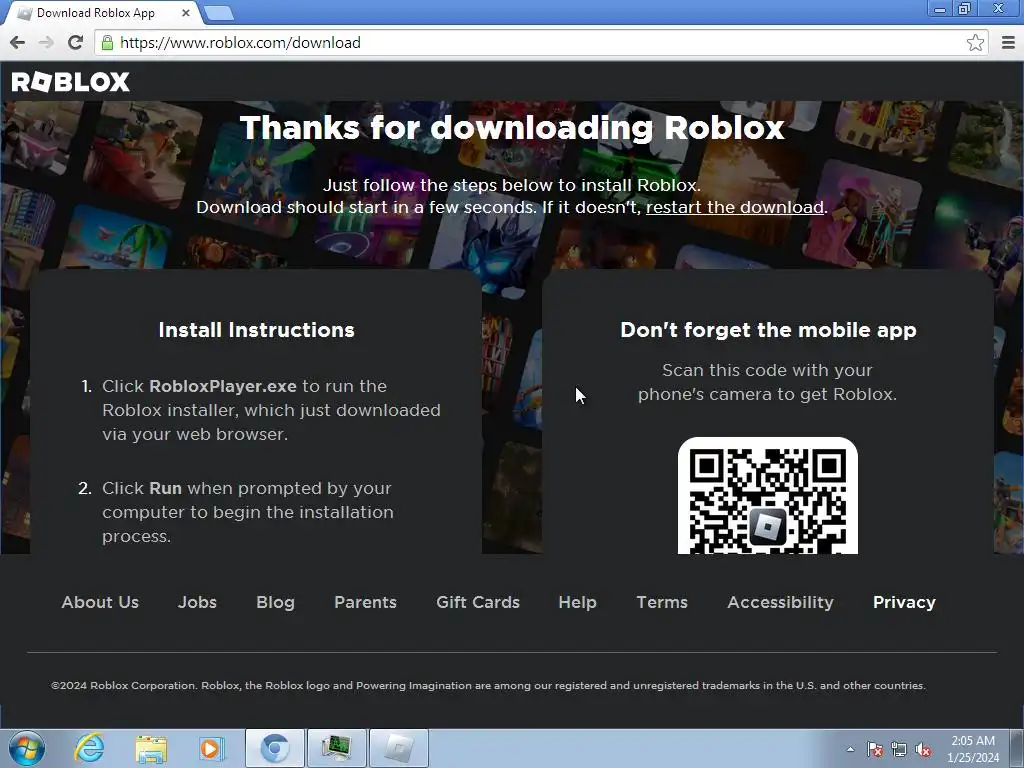The width and height of the screenshot is (1024, 768).
Task: Reload the Roblox download page
Action: [75, 42]
